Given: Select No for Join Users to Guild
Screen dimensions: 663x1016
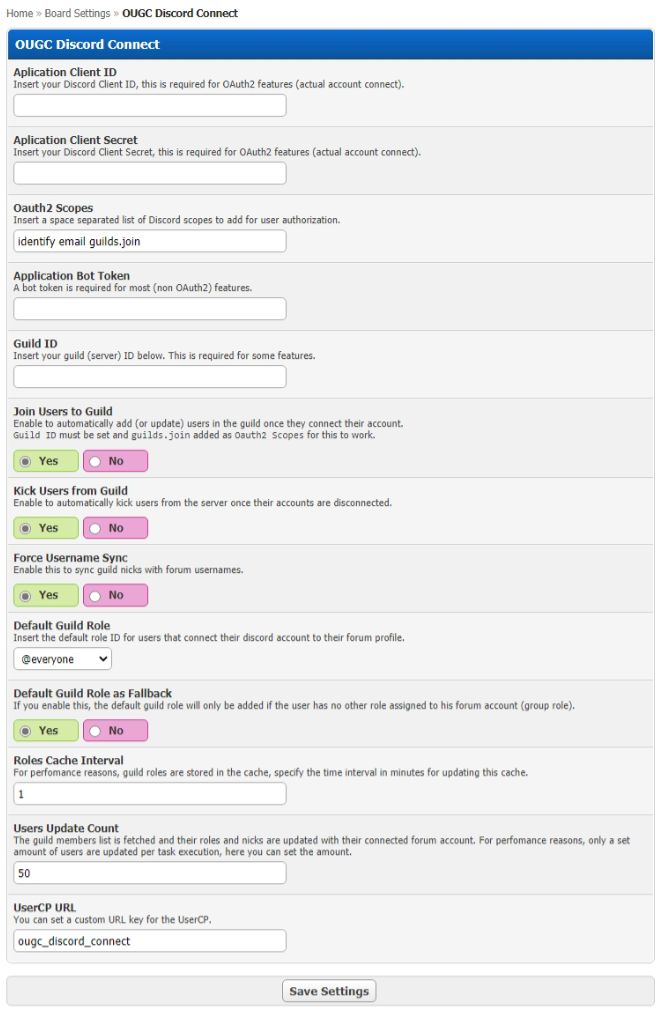Looking at the screenshot, I should coord(115,461).
